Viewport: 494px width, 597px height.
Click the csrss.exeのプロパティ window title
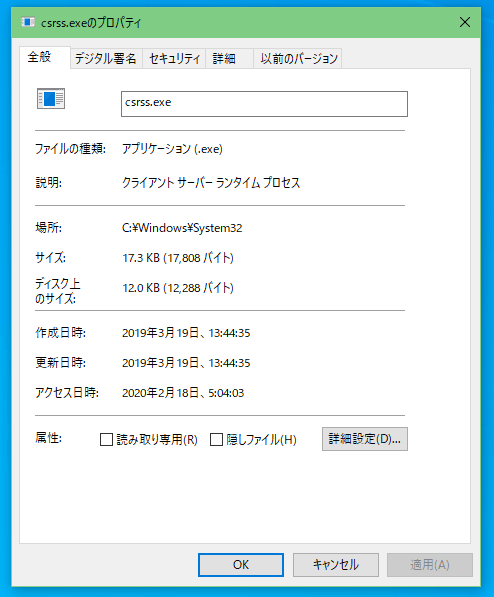91,23
